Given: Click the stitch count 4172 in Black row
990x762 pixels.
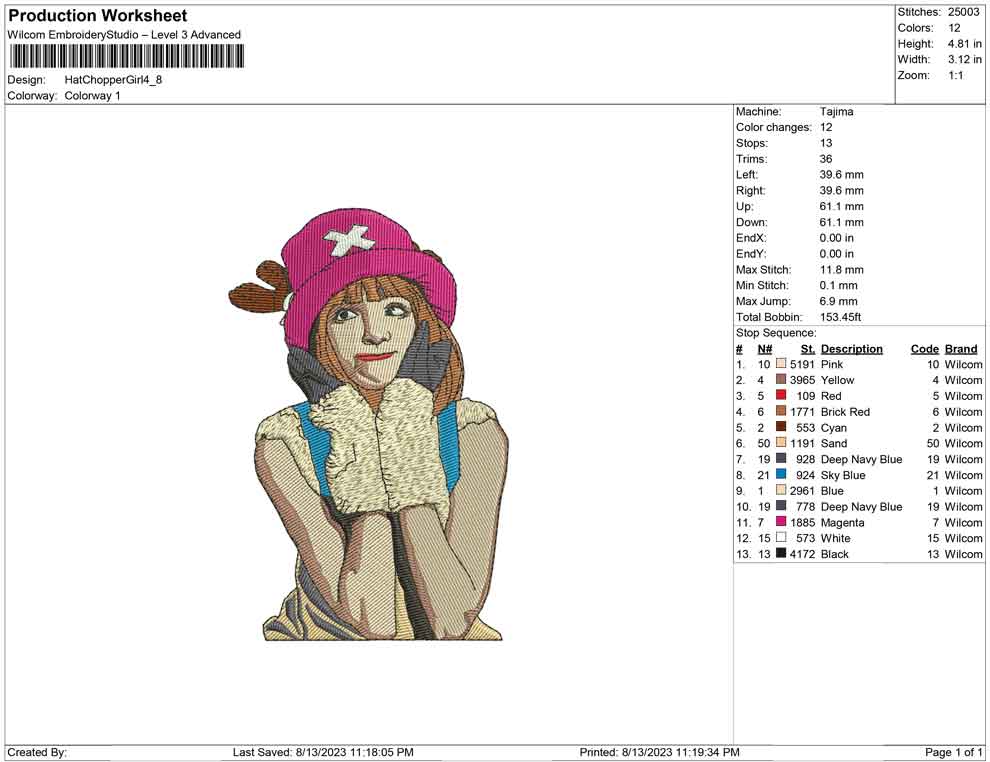Looking at the screenshot, I should coord(802,554).
